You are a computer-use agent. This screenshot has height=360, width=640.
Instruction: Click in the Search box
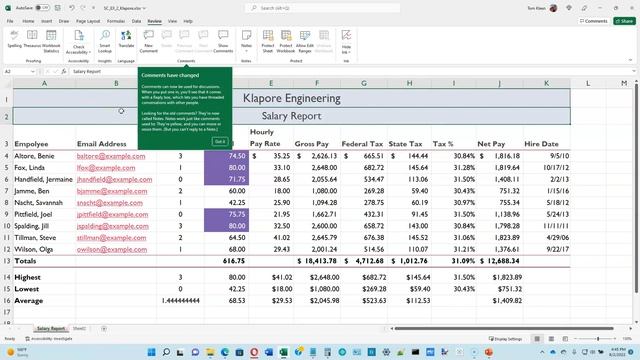(x=322, y=8)
